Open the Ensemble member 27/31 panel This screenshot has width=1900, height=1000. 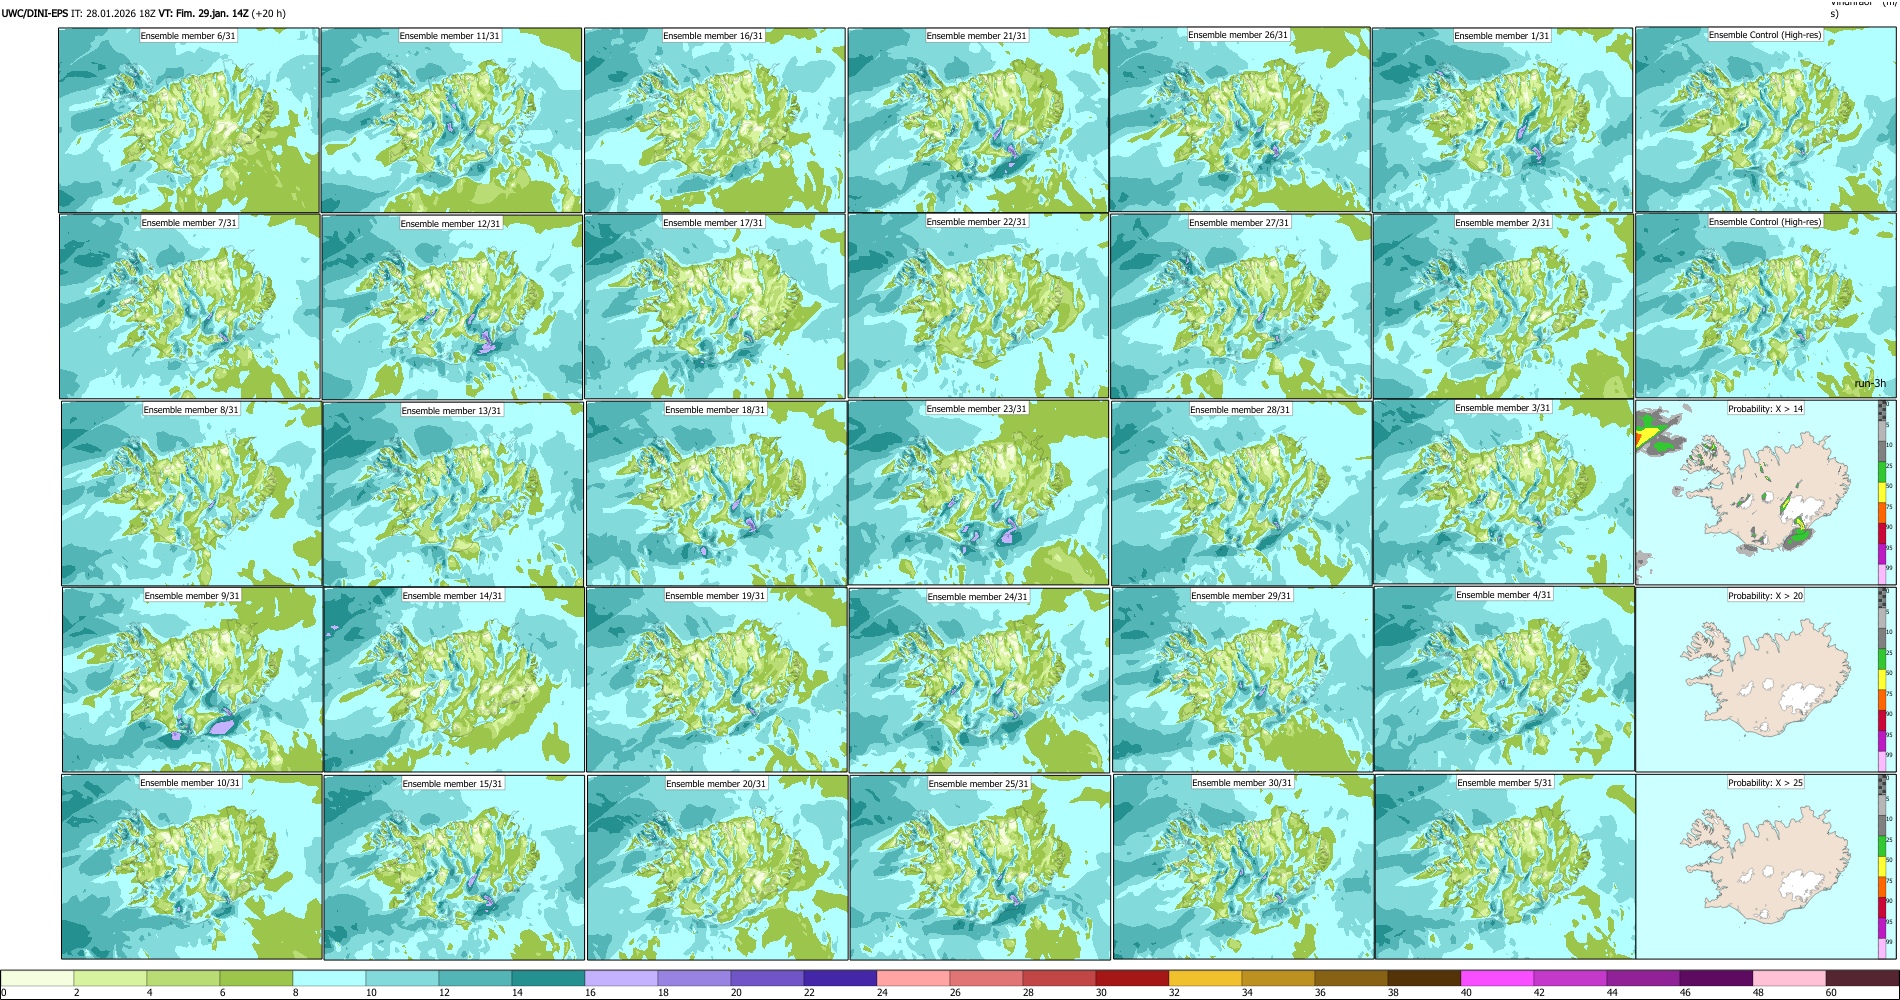1241,307
